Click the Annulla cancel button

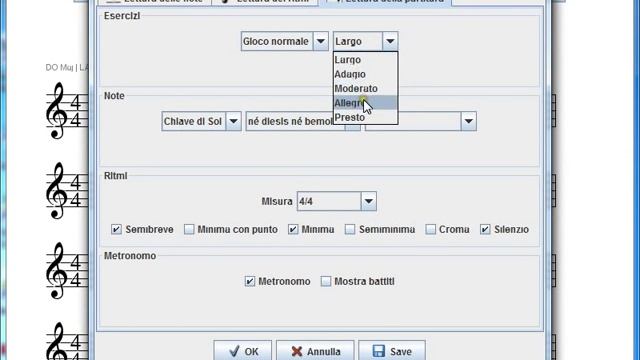click(x=315, y=351)
